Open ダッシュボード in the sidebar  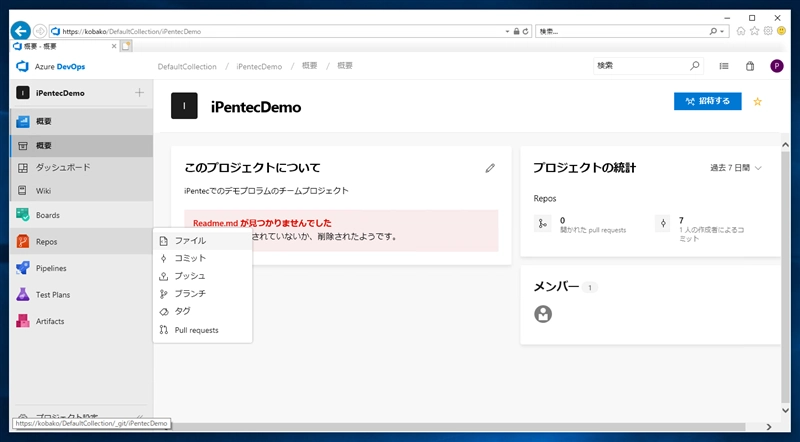coord(81,168)
